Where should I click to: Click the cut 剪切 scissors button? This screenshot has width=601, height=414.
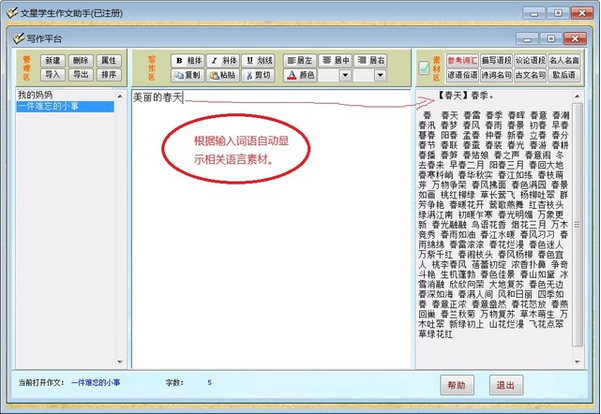click(x=260, y=75)
